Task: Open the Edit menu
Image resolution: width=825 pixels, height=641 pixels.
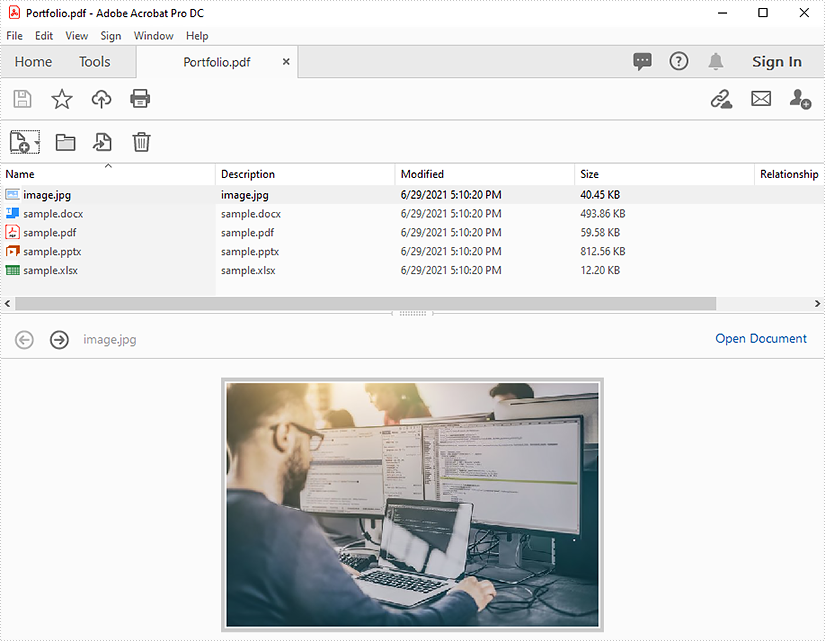Action: tap(44, 36)
